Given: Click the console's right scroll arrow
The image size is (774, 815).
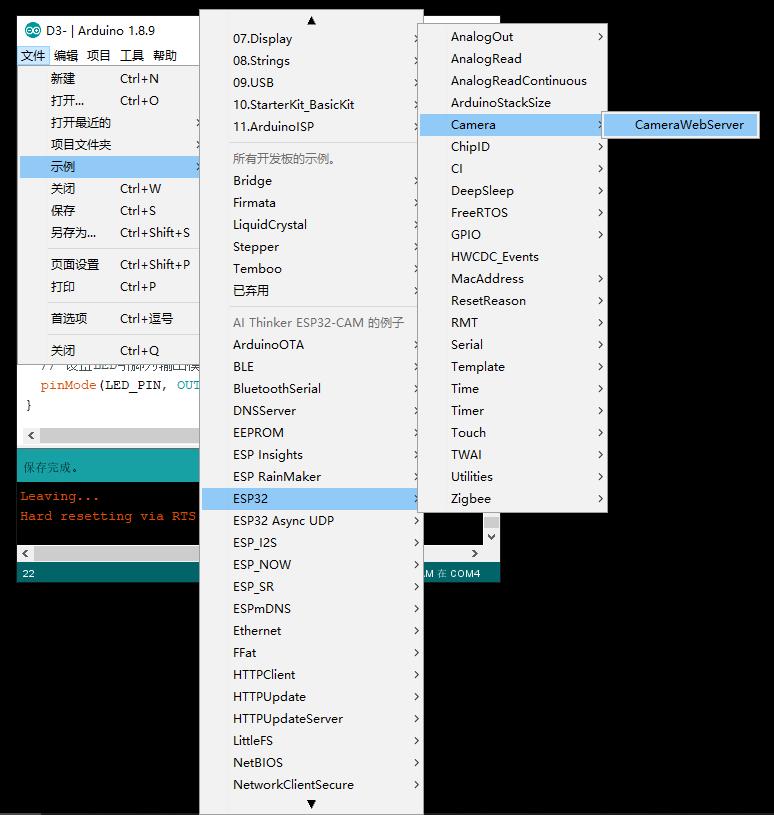Looking at the screenshot, I should pyautogui.click(x=475, y=554).
